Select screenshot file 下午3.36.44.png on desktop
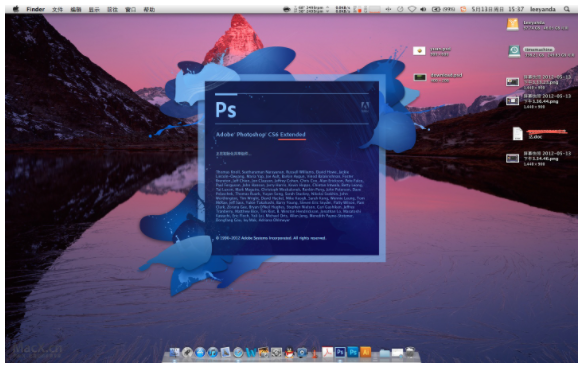 click(512, 101)
